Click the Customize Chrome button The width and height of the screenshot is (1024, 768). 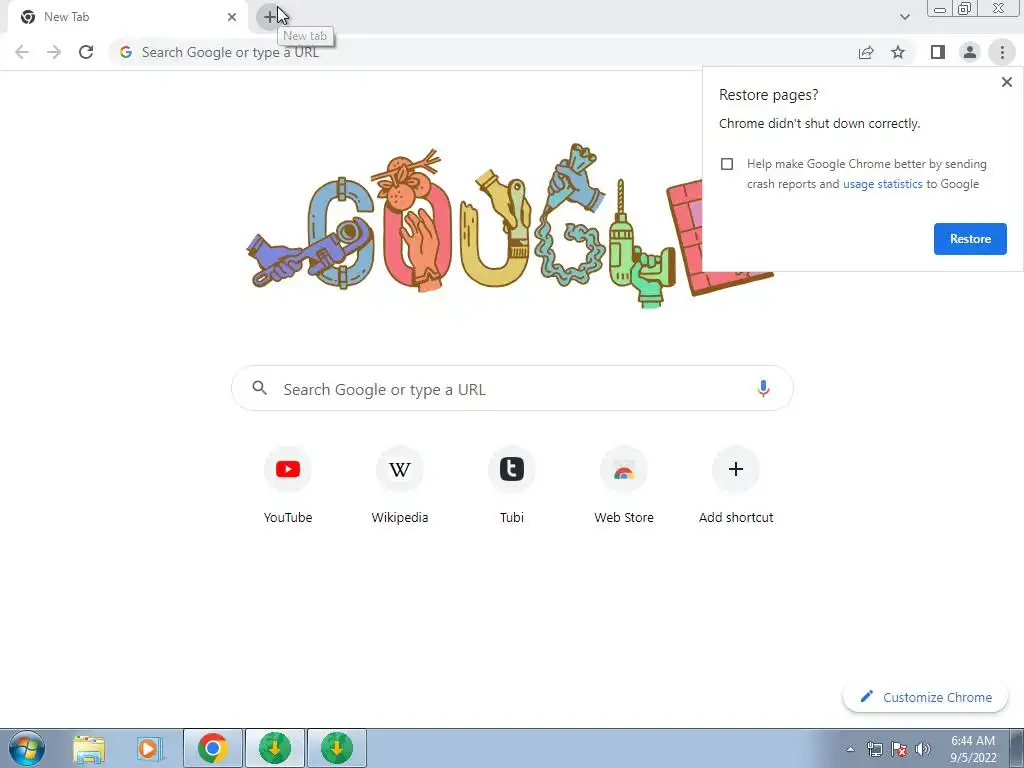click(925, 697)
